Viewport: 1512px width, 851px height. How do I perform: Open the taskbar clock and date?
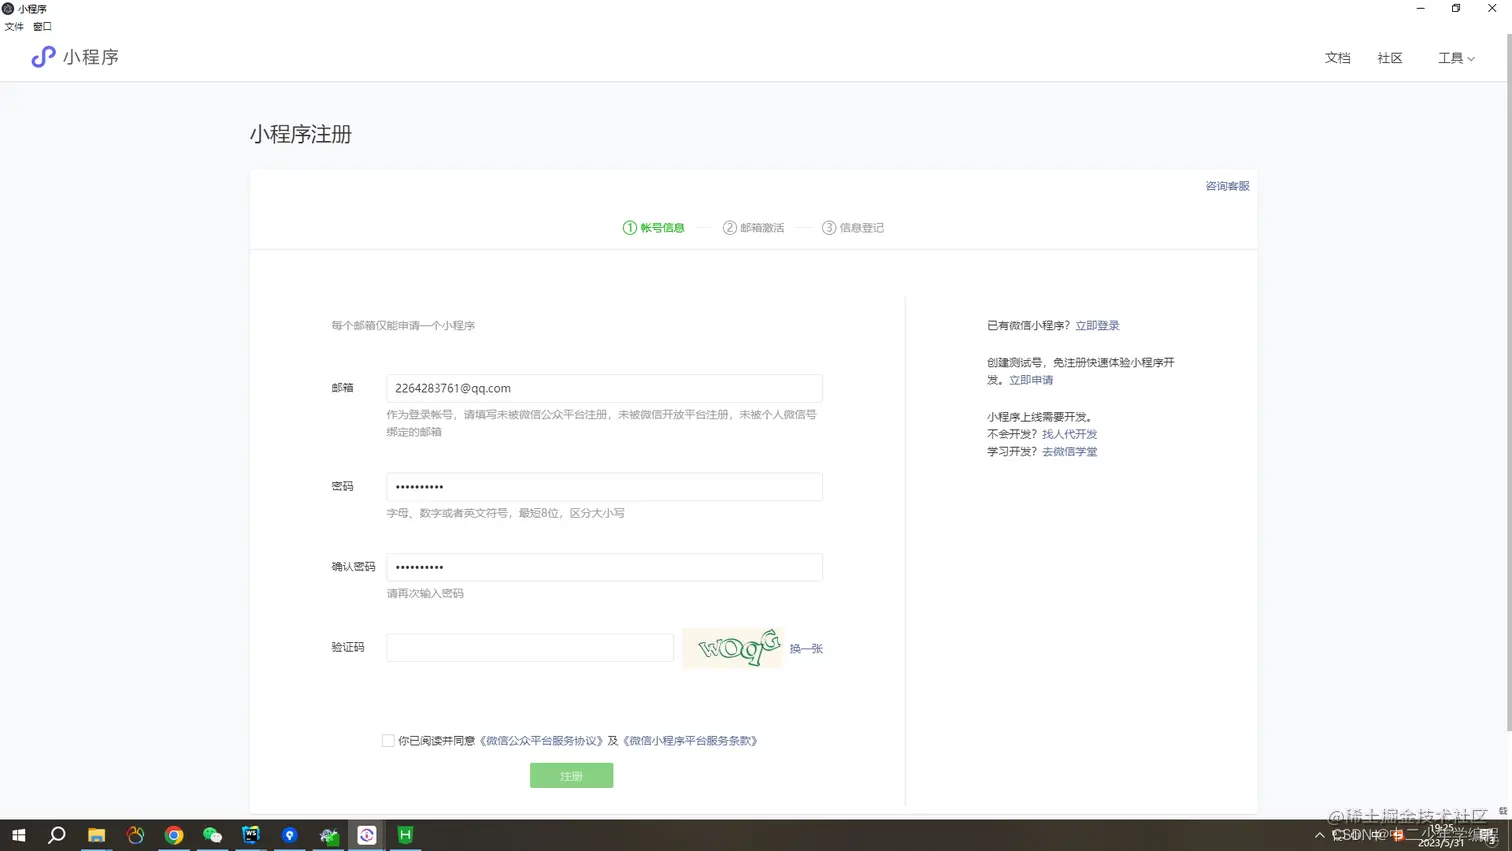[x=1441, y=835]
